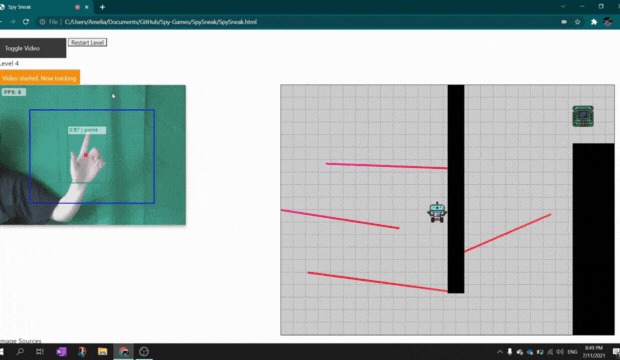
Task: Open OneNote from the taskbar
Action: click(61, 351)
